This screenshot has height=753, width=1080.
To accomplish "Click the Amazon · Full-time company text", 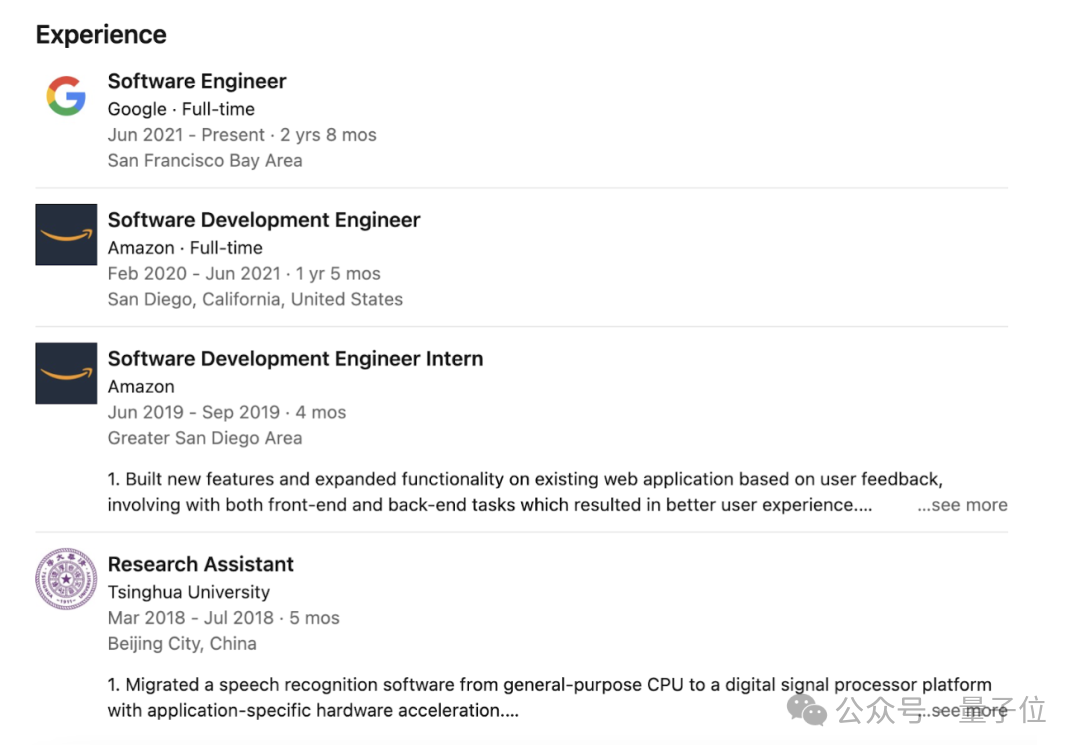I will click(185, 248).
